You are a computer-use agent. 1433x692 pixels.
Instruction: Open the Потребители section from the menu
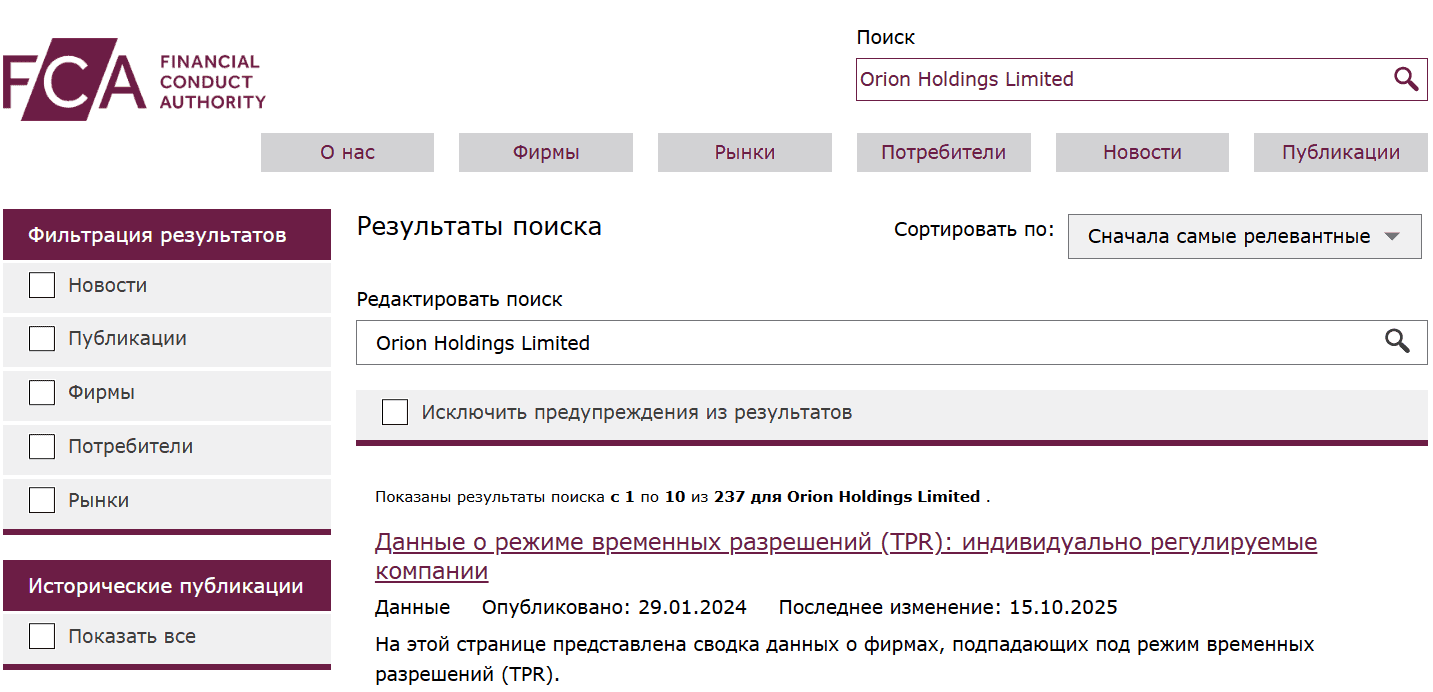tap(943, 152)
